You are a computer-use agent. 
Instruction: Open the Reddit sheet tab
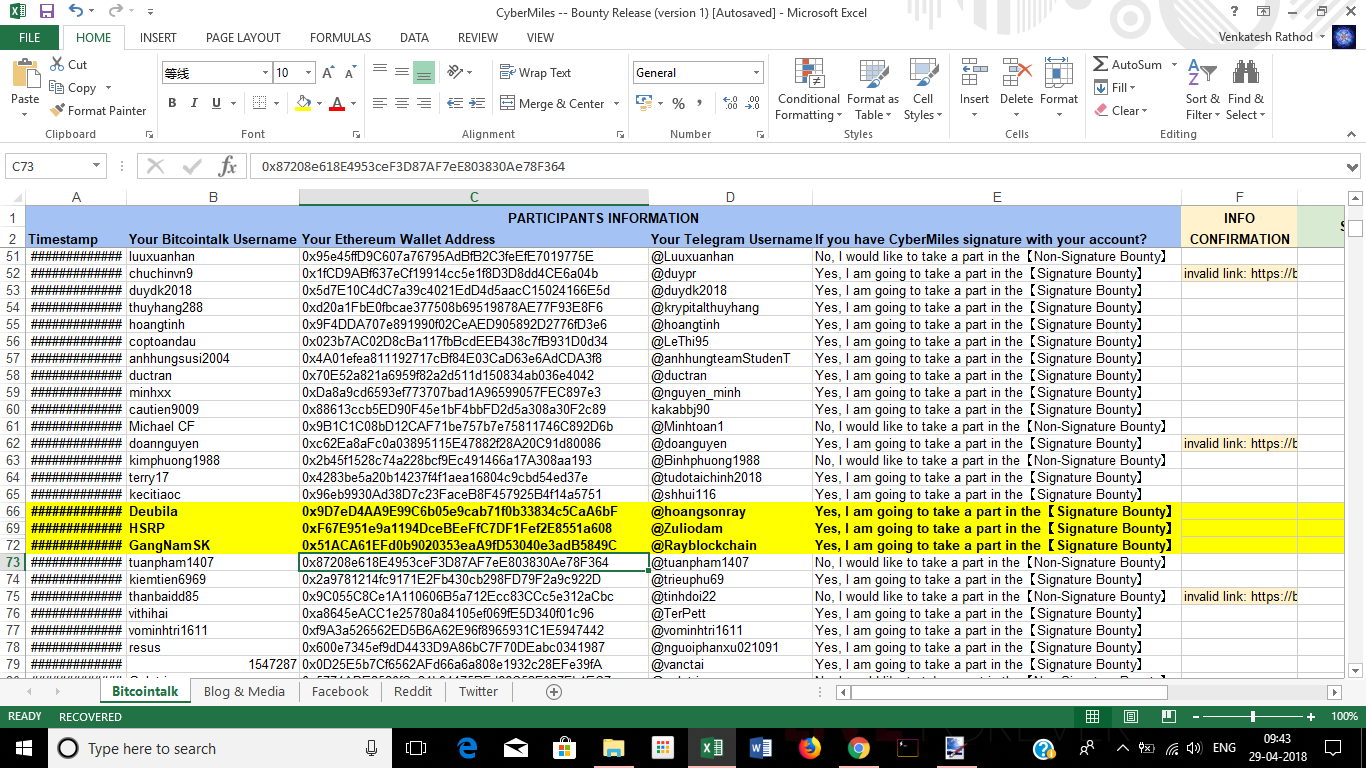click(413, 692)
